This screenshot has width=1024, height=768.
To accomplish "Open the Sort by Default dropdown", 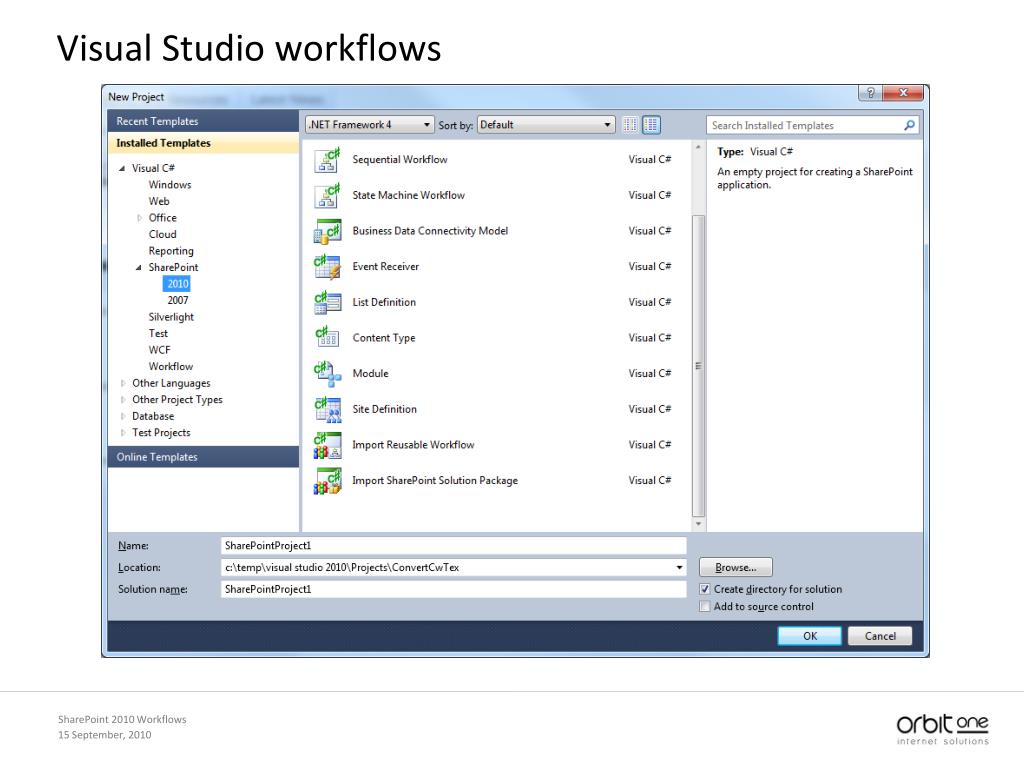I will [x=546, y=125].
